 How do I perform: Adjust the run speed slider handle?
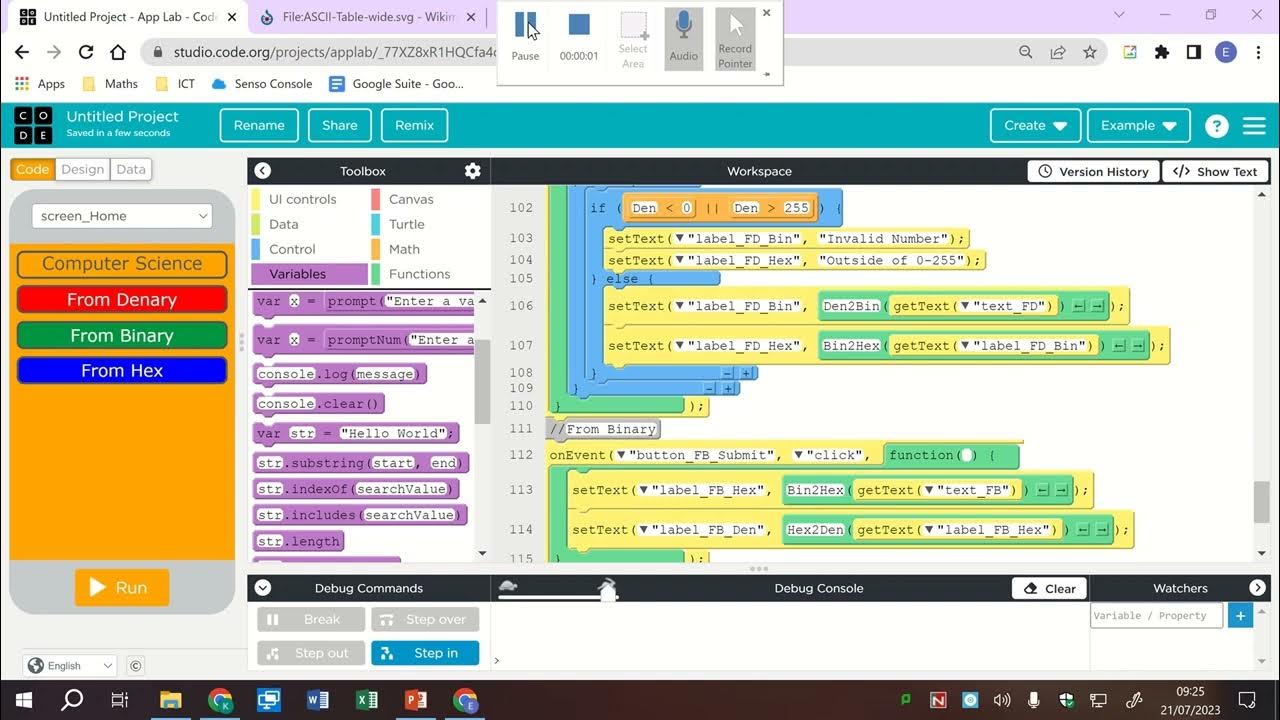606,591
